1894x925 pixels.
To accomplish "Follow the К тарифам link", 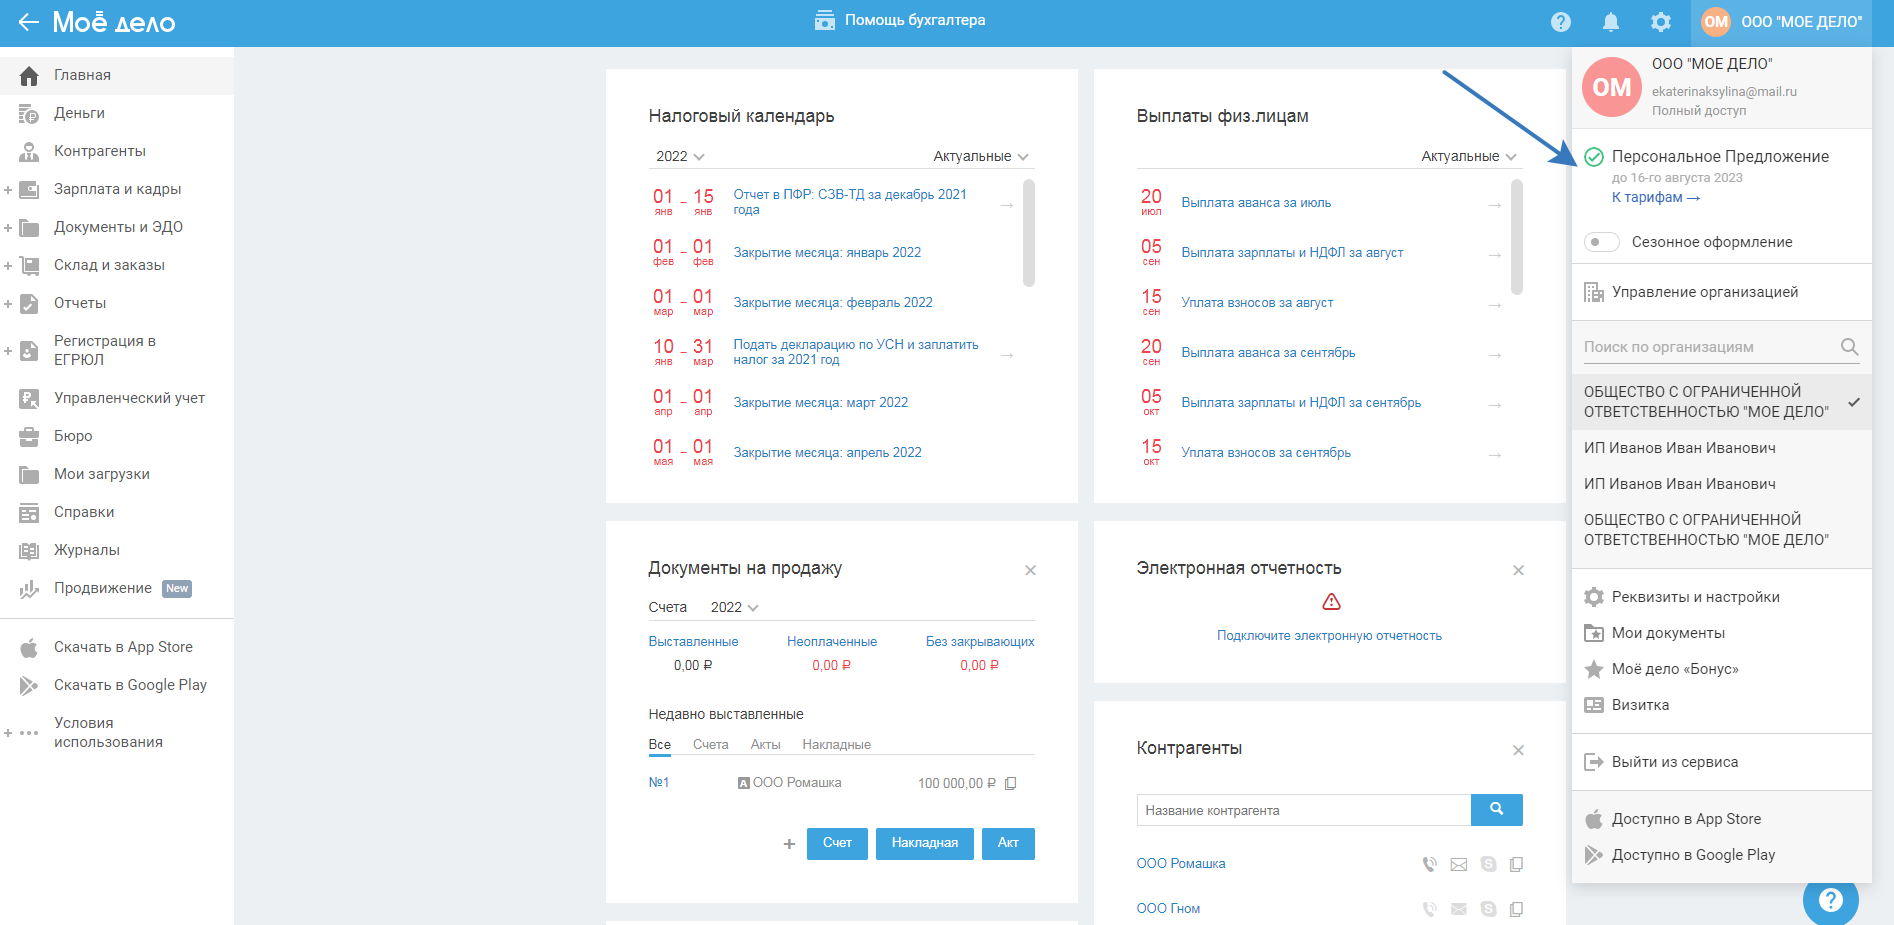I will 1655,198.
